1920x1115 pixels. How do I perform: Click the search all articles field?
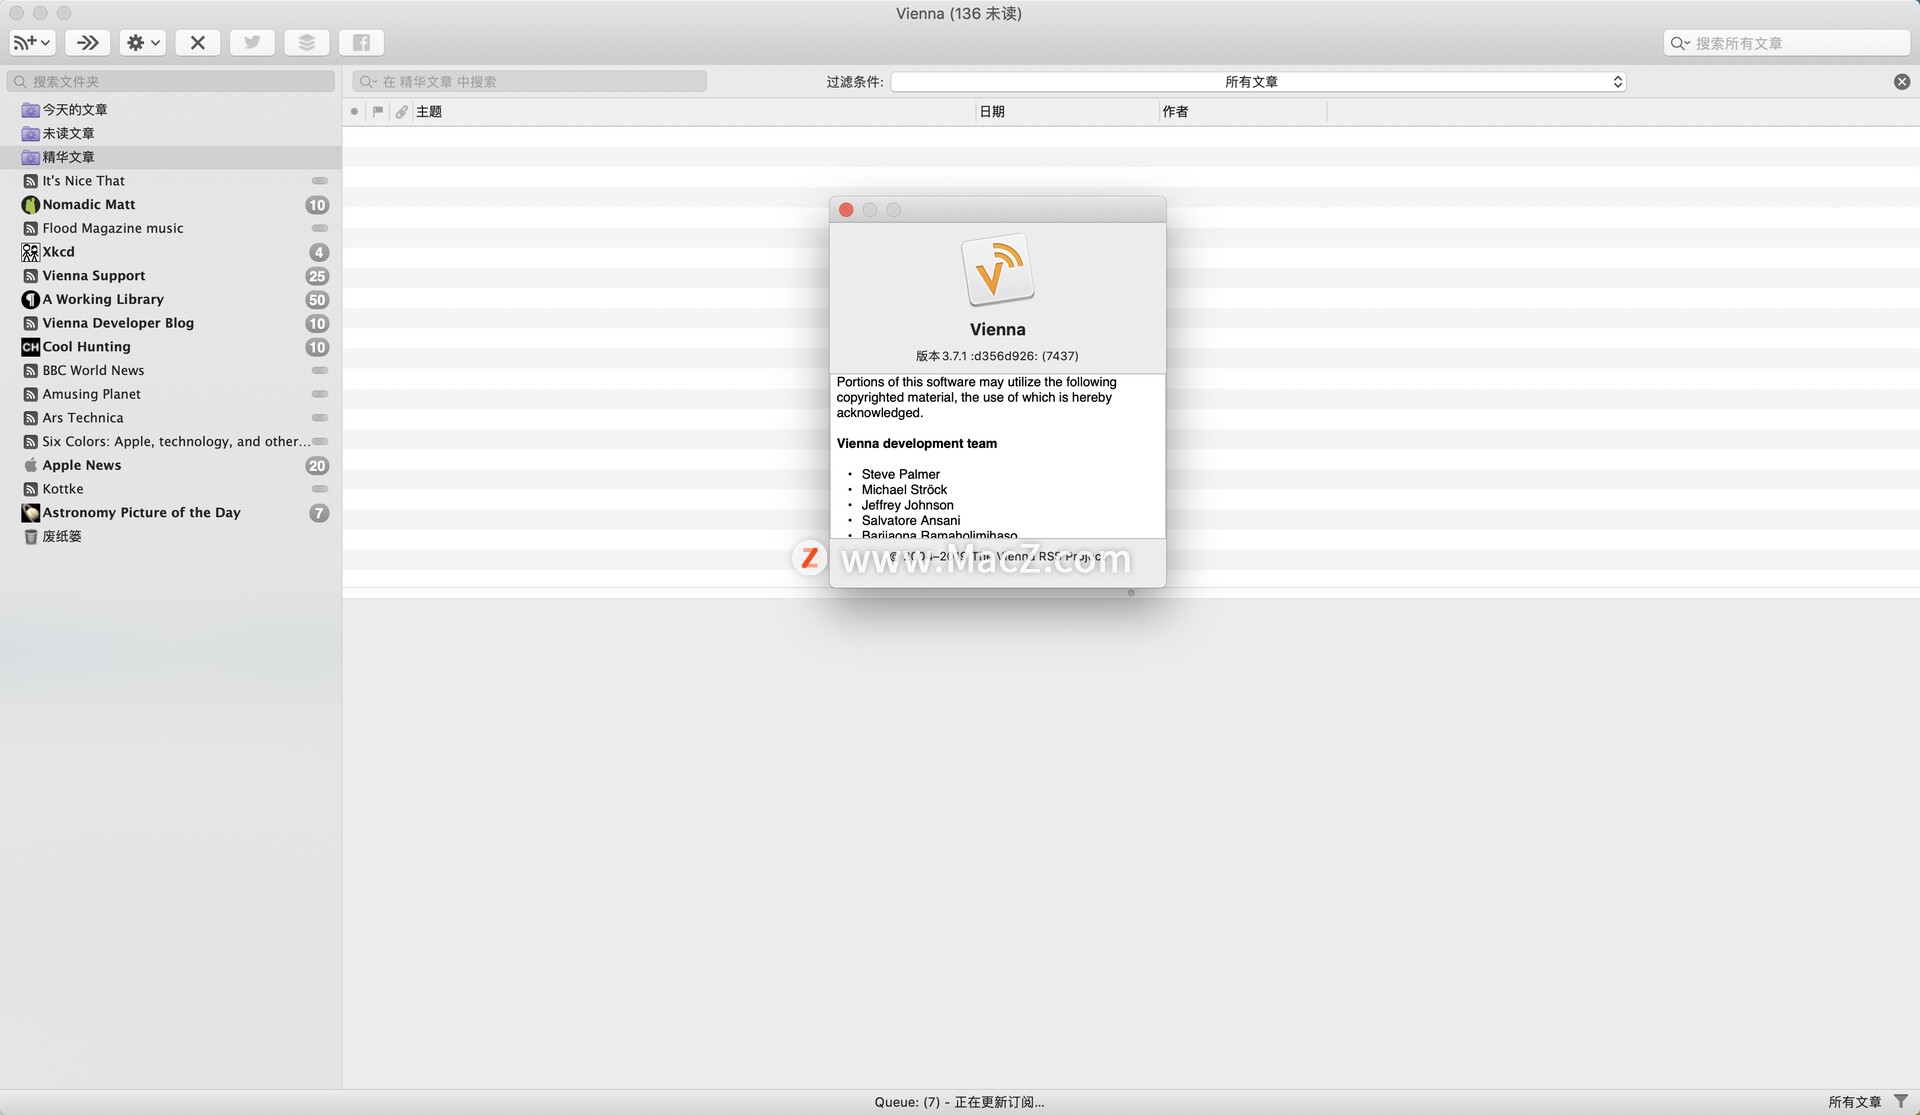tap(1787, 43)
